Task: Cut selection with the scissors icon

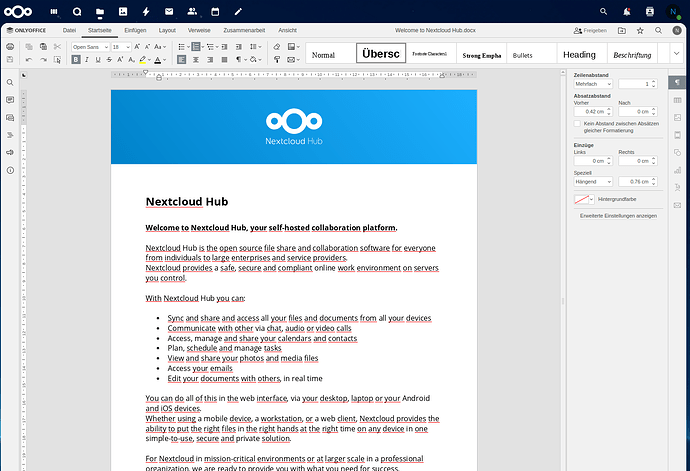Action: [x=57, y=47]
